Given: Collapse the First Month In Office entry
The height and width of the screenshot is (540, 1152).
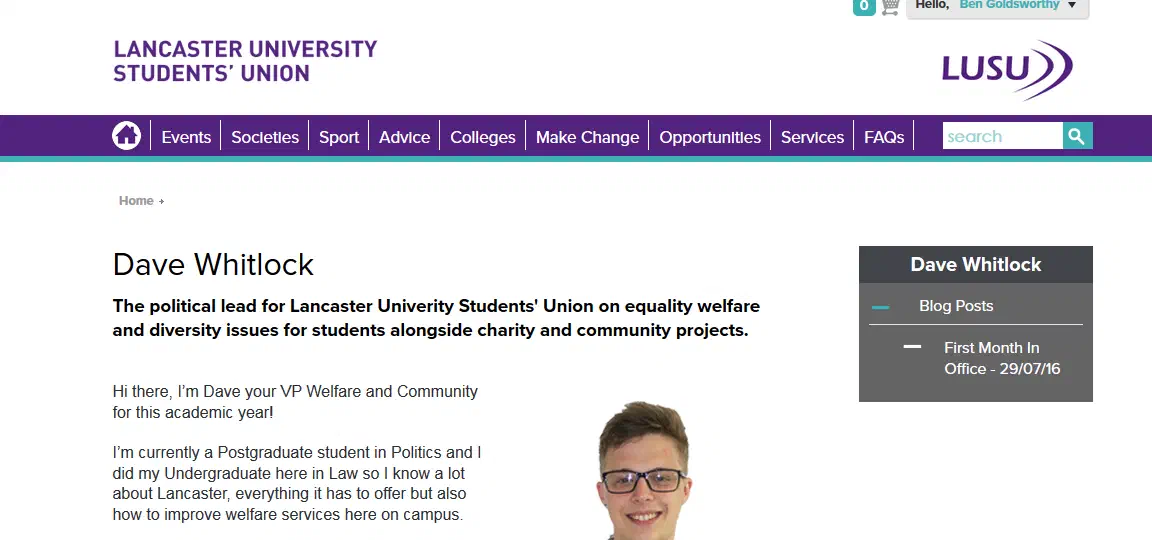Looking at the screenshot, I should pos(912,347).
